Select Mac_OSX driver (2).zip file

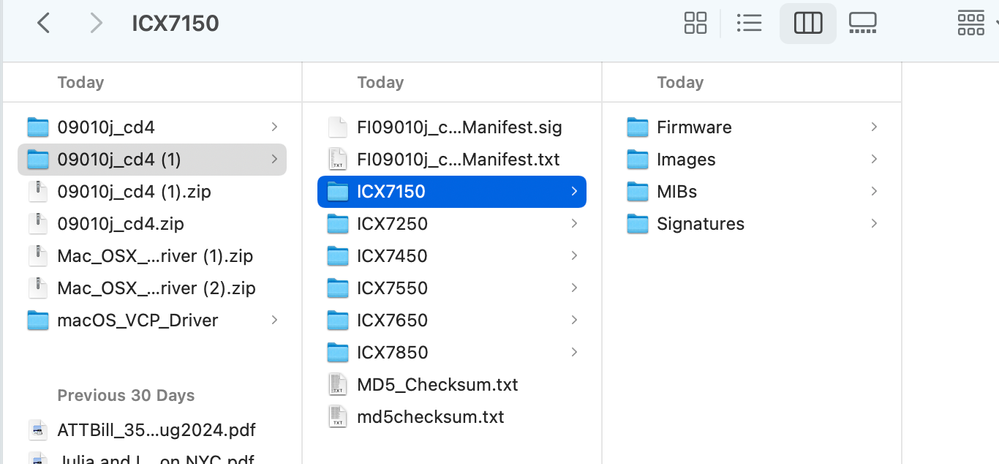156,288
